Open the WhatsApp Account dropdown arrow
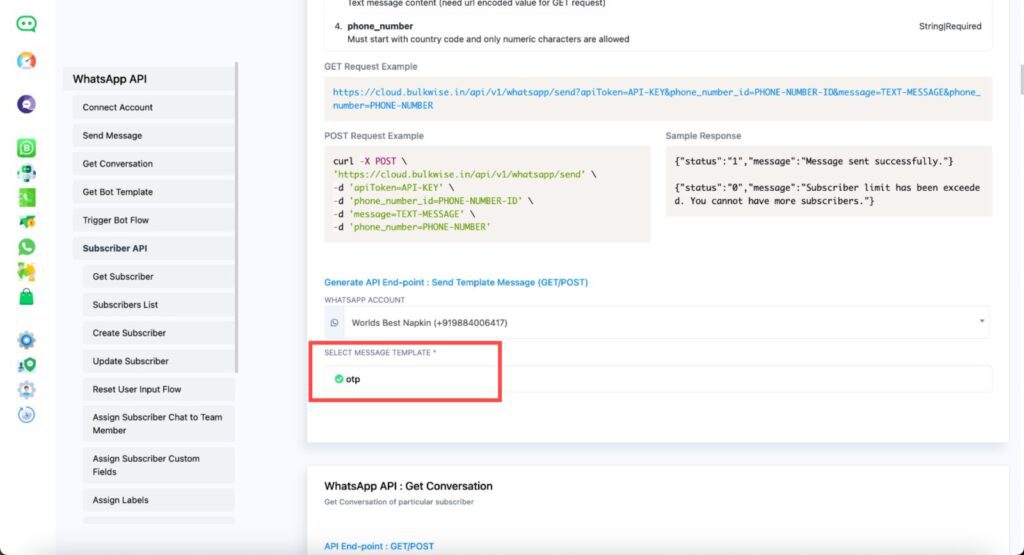 (982, 321)
